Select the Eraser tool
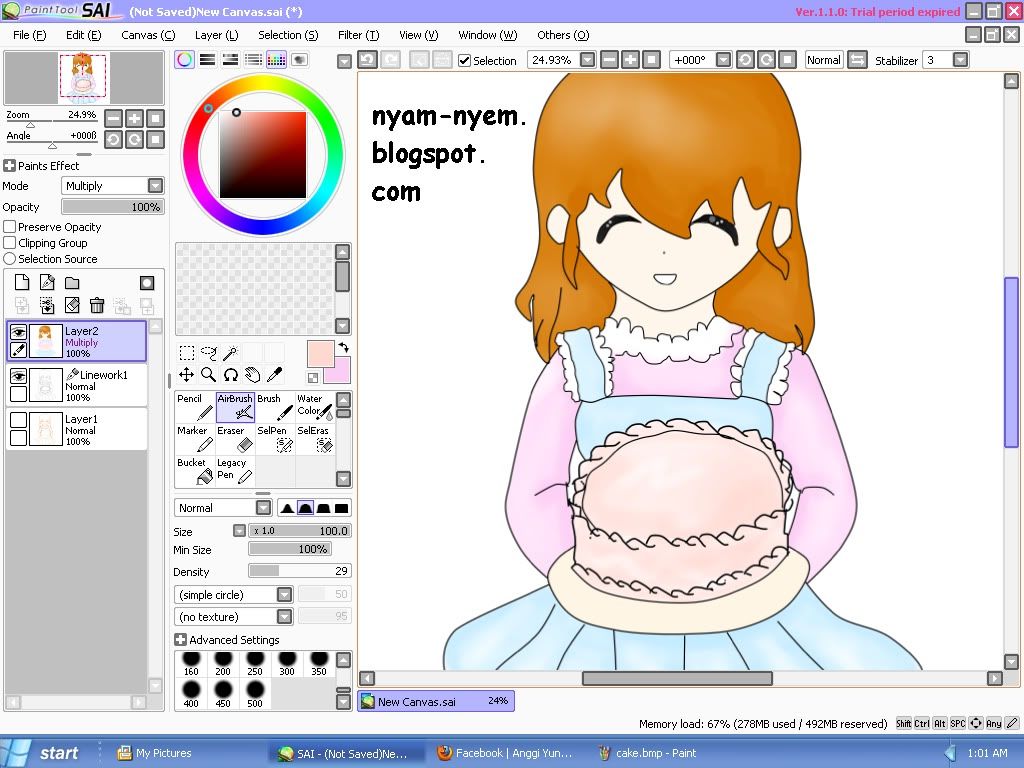The height and width of the screenshot is (768, 1024). click(235, 439)
